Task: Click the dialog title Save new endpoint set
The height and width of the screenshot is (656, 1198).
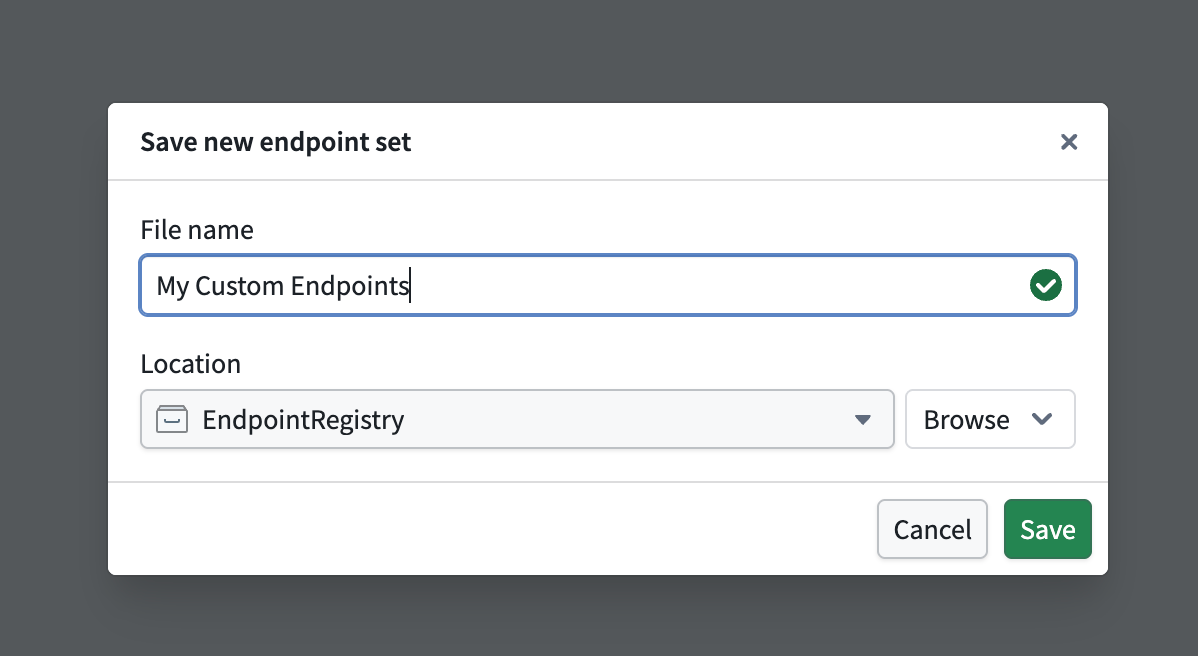Action: (275, 141)
